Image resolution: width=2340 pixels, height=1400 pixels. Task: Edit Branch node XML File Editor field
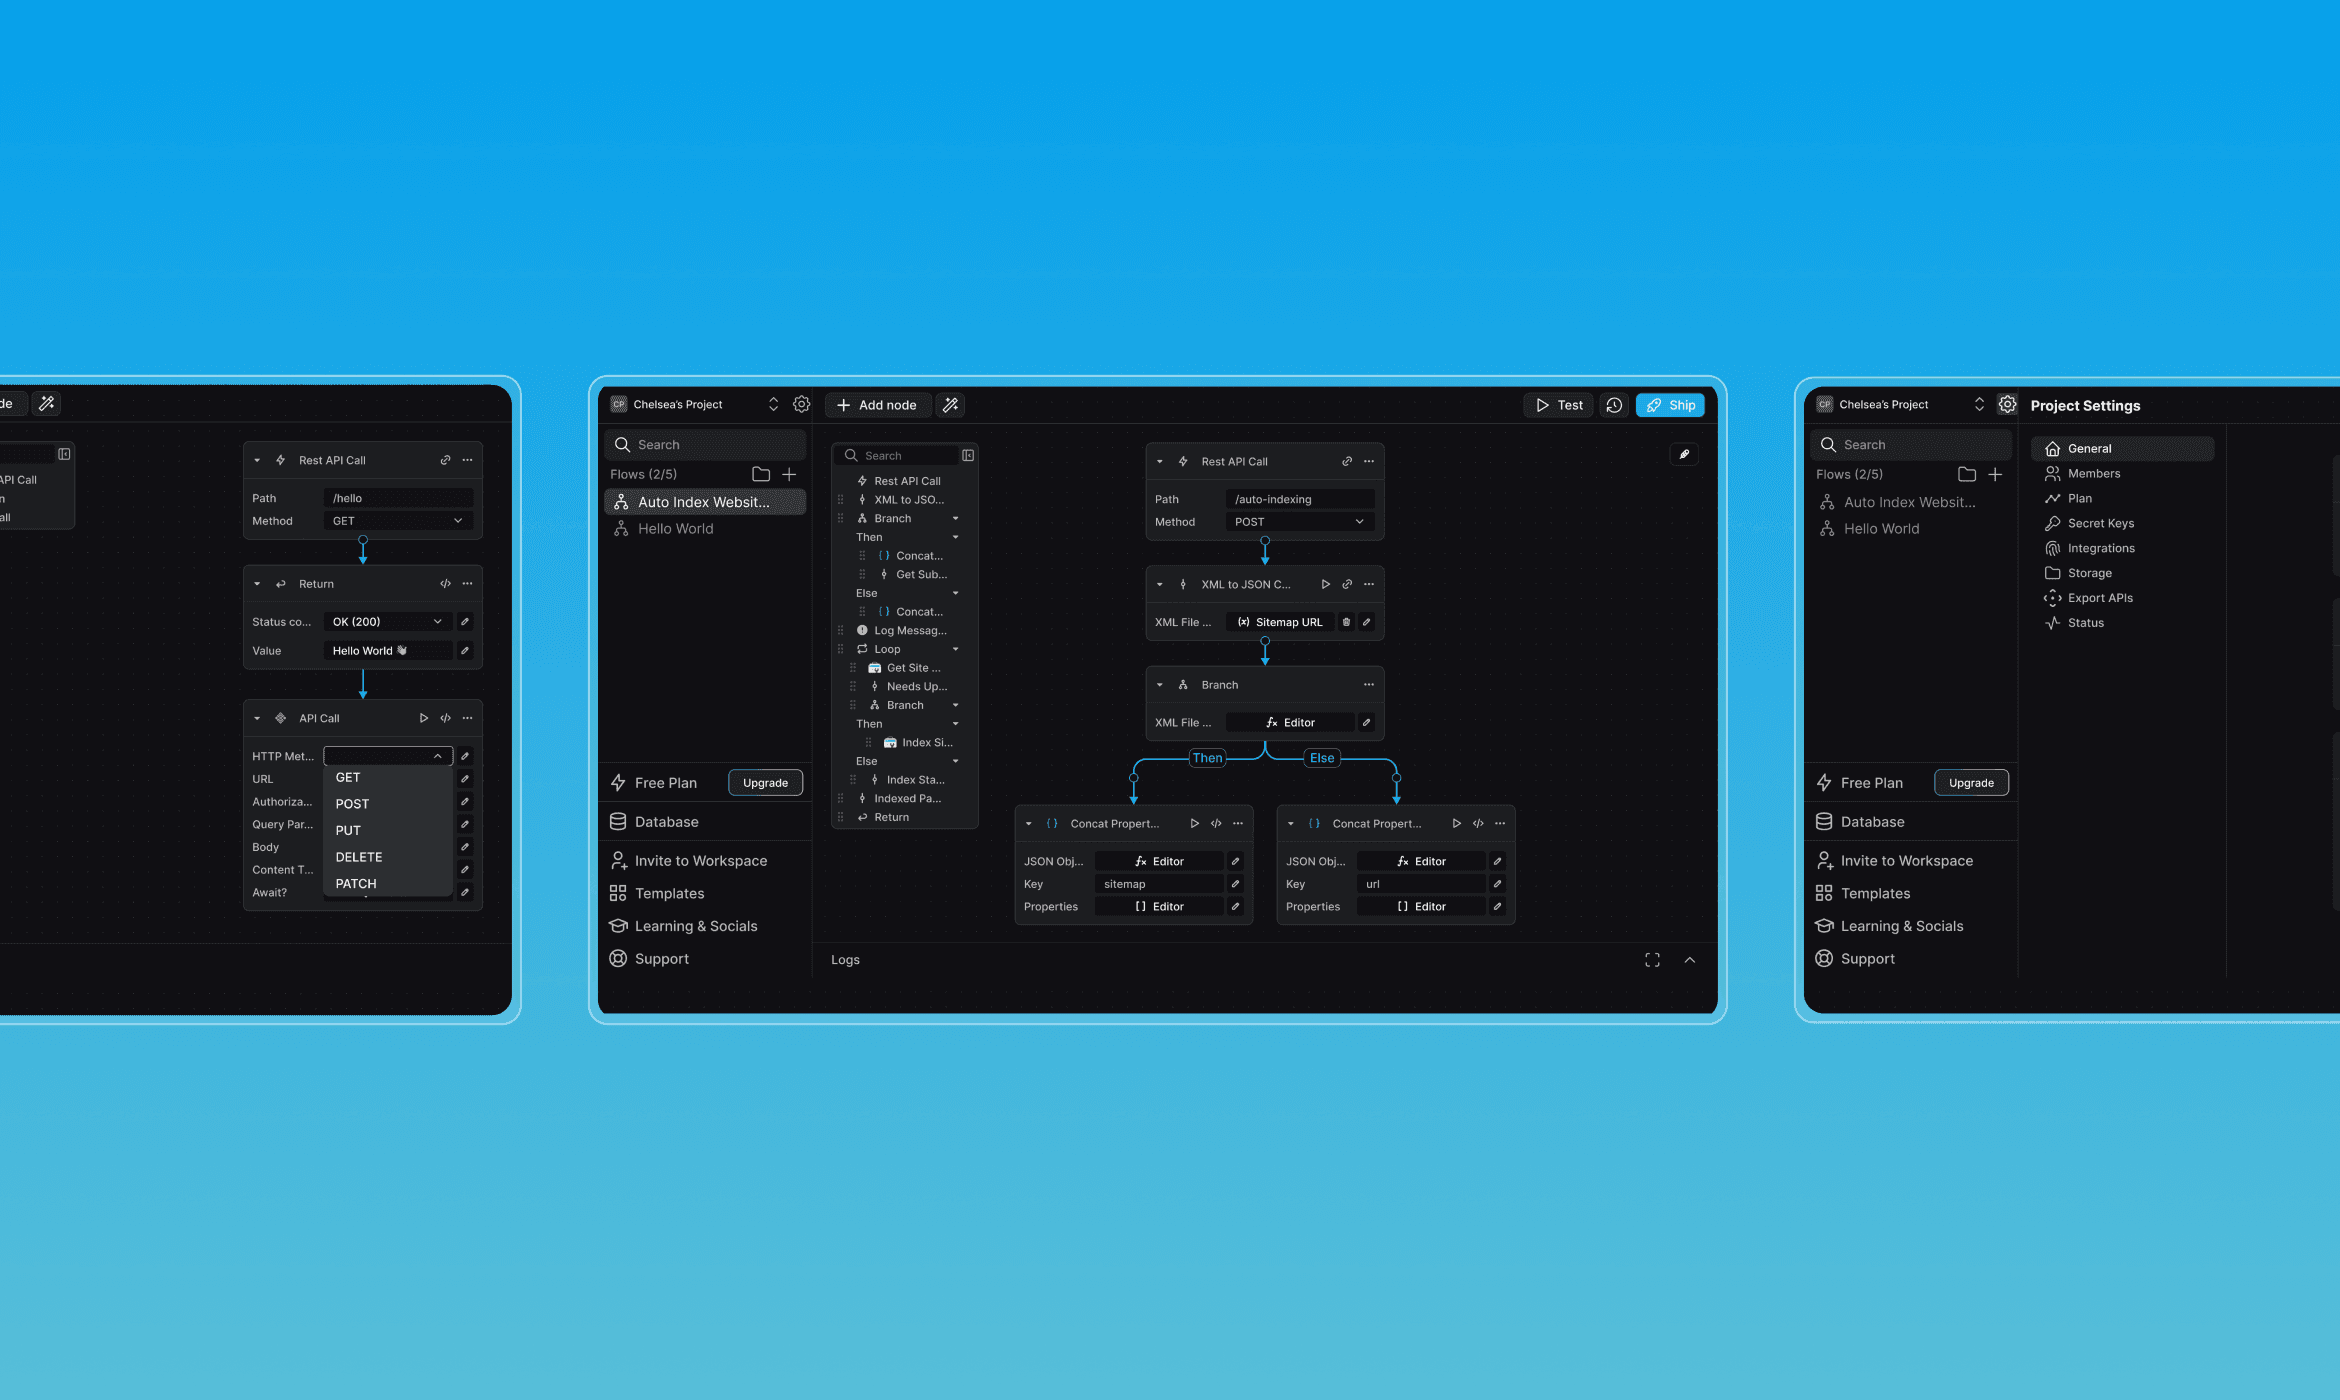pyautogui.click(x=1367, y=722)
